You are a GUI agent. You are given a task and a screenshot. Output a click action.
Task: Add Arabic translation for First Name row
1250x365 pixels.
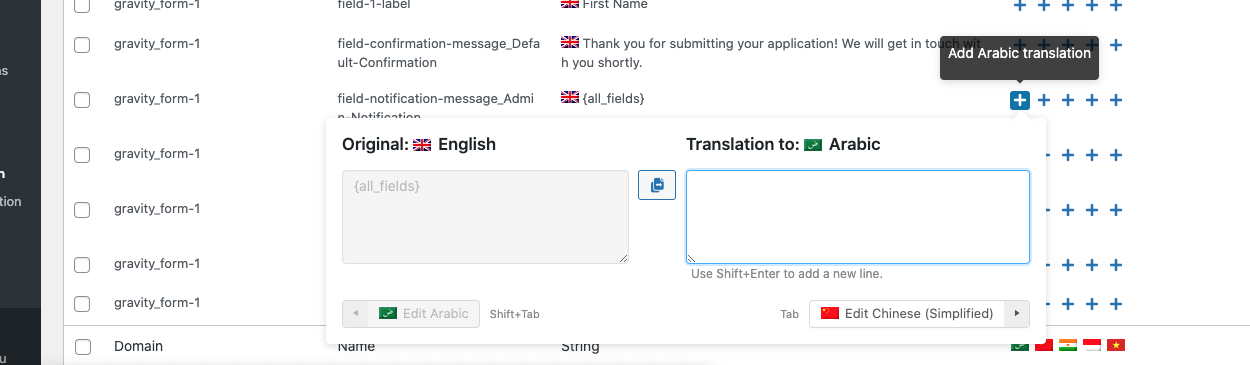tap(1019, 5)
